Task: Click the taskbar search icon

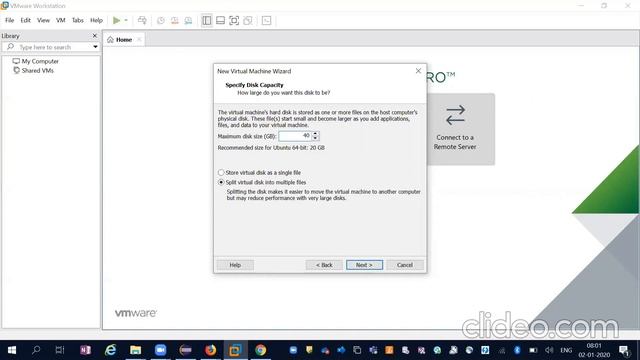Action: pos(36,350)
